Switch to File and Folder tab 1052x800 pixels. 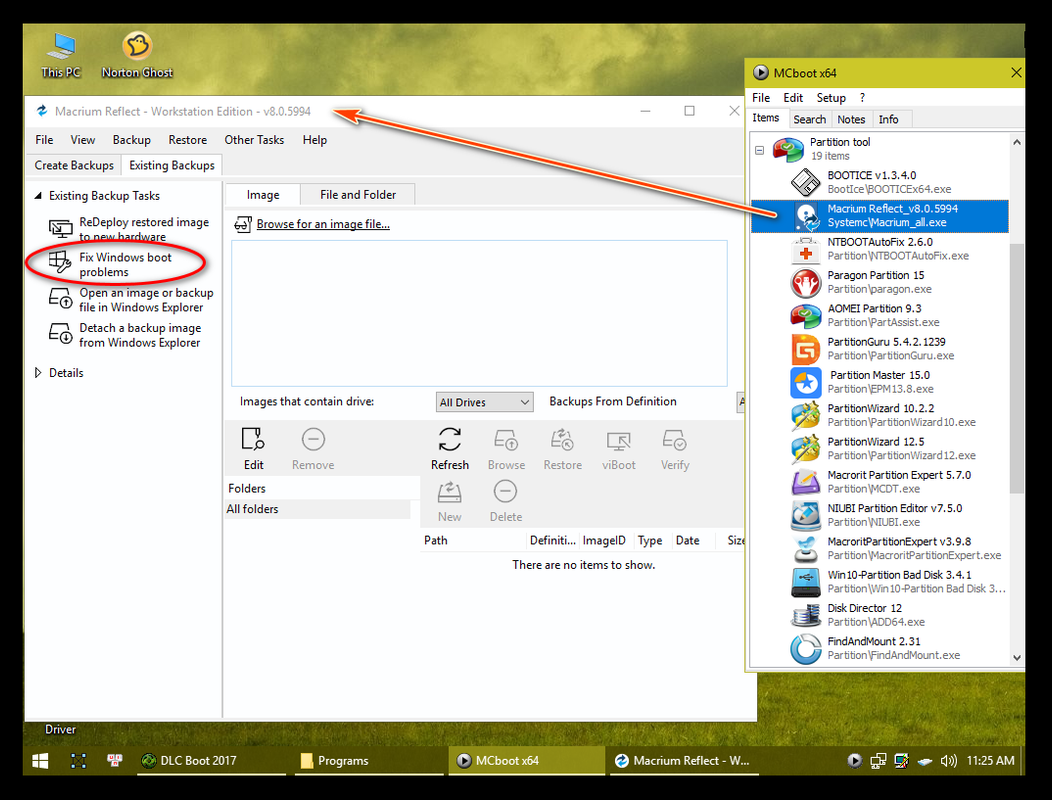coord(358,195)
